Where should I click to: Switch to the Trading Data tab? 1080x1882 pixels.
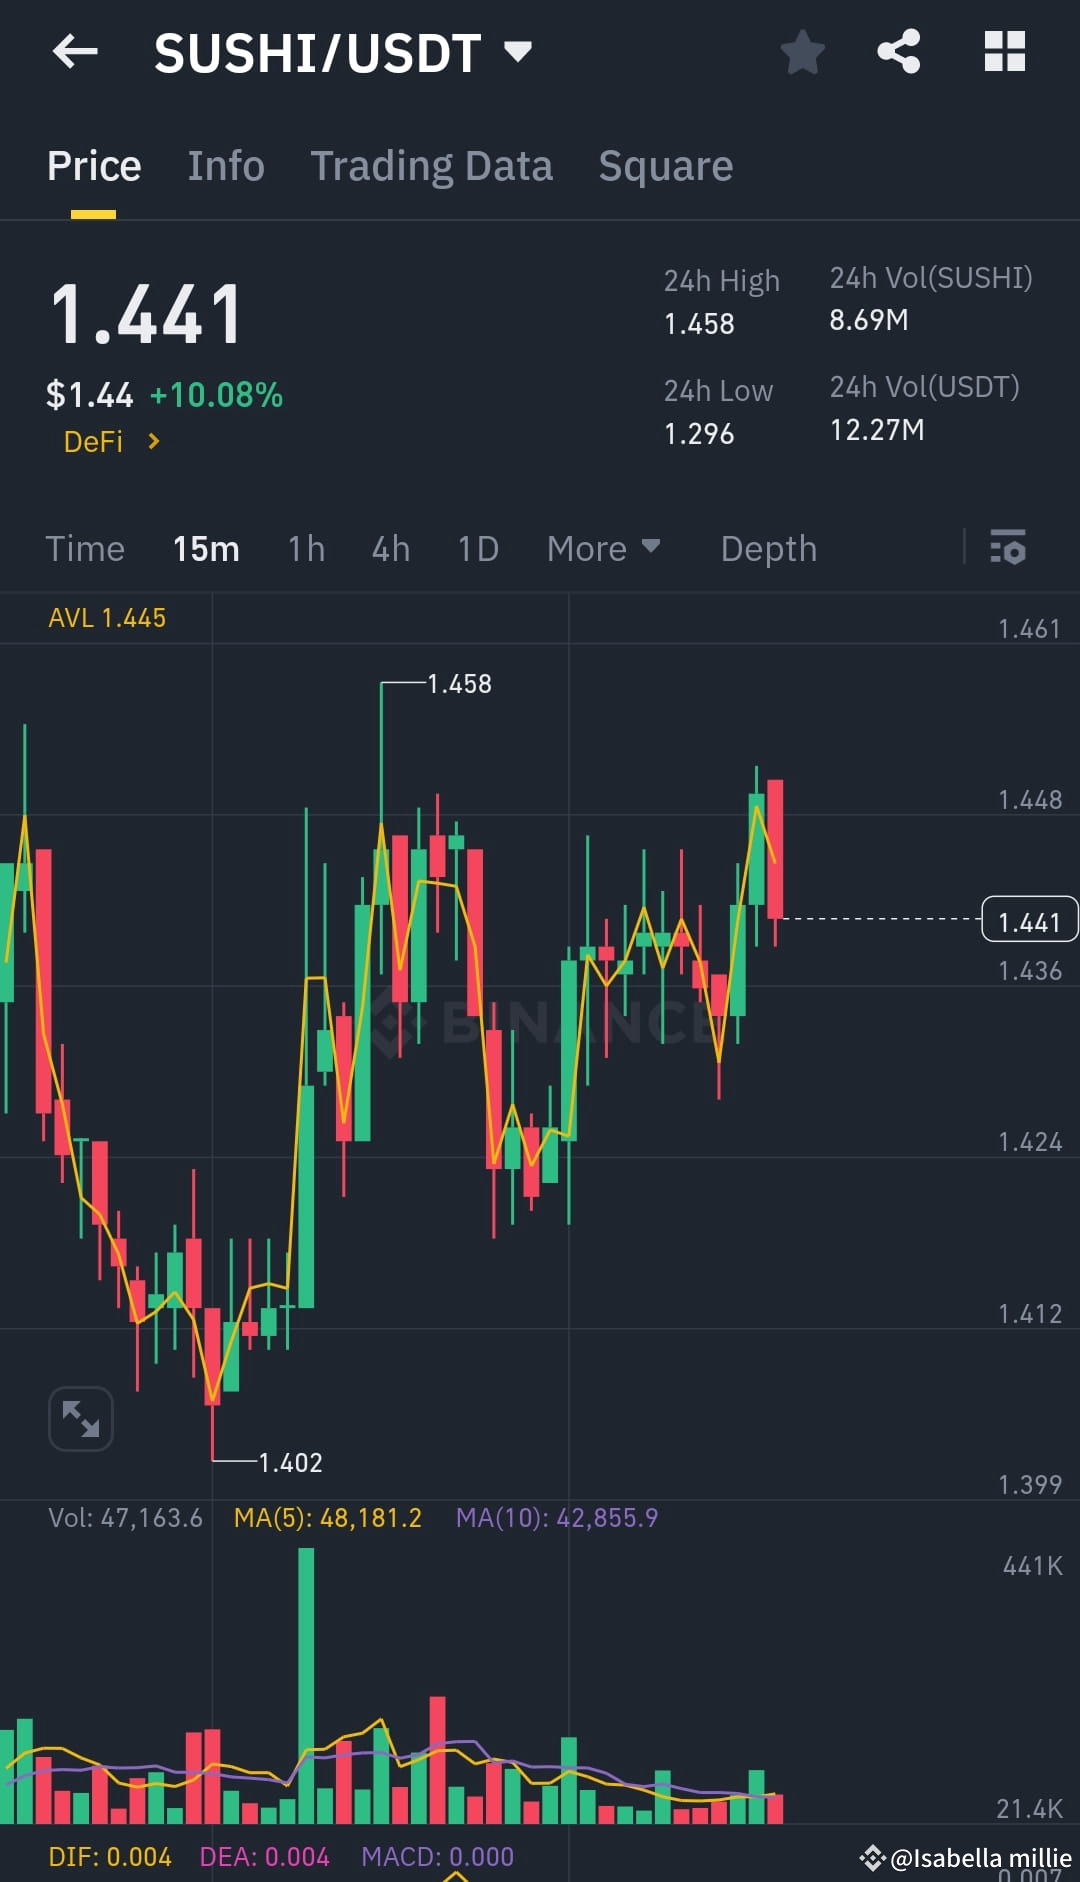point(432,165)
